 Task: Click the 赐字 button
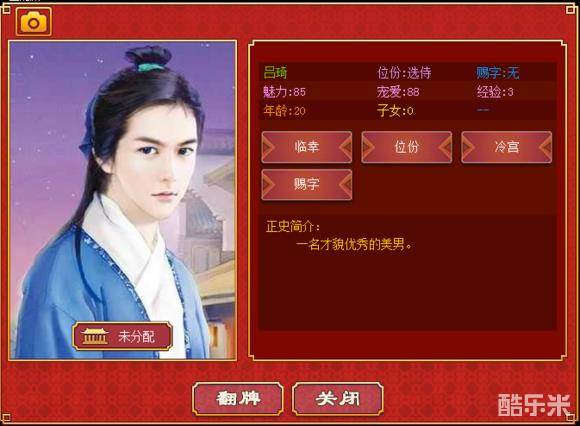pos(307,185)
